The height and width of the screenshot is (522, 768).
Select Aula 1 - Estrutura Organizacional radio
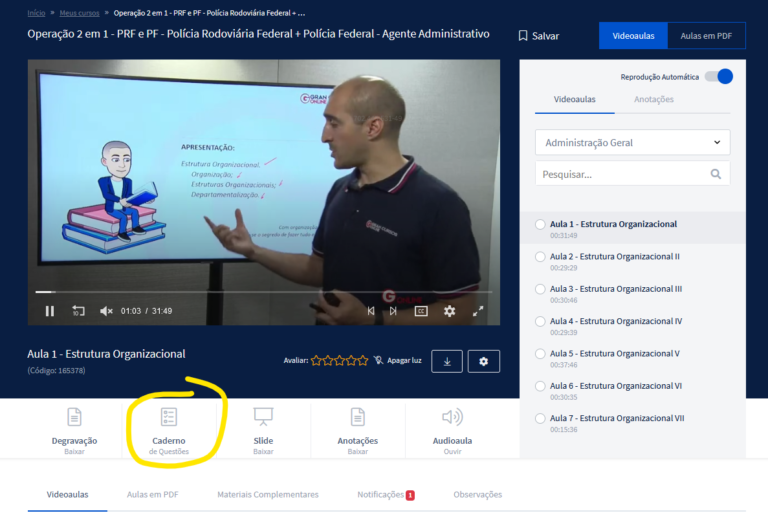coord(540,224)
